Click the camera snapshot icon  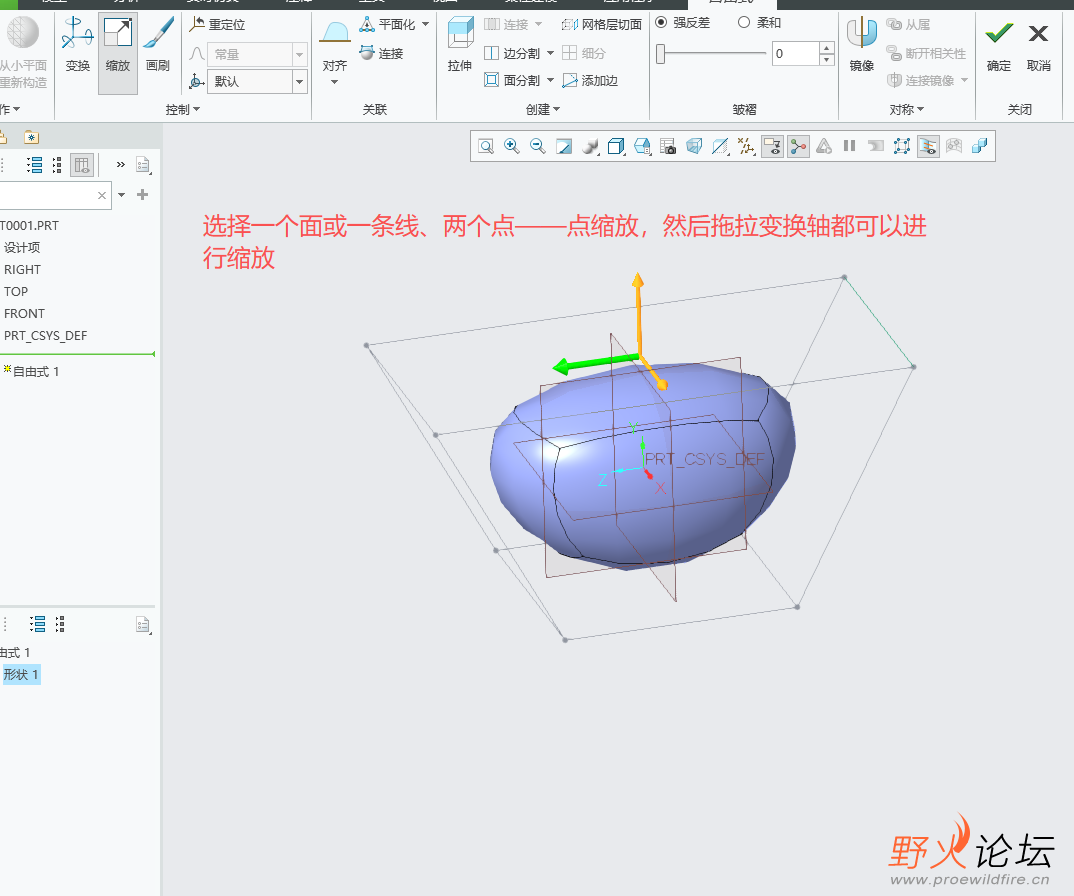(x=668, y=146)
